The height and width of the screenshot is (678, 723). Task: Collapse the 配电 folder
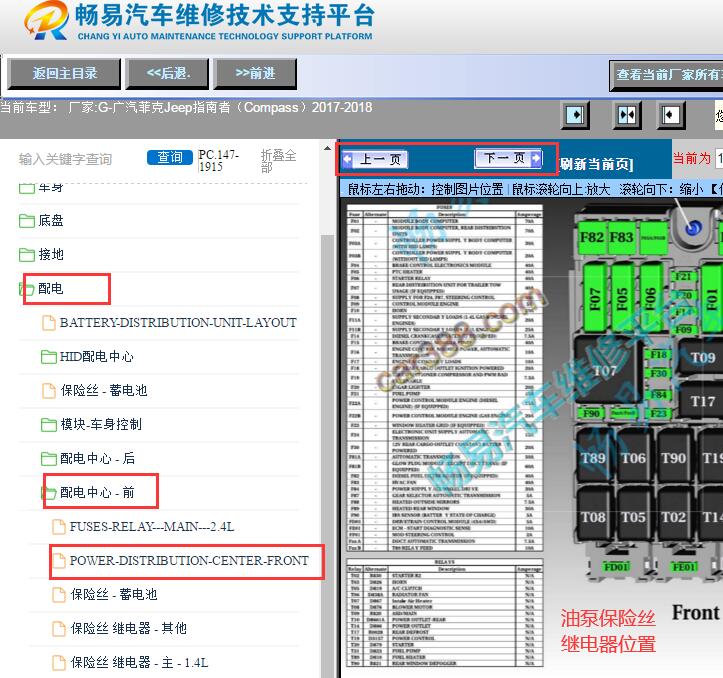(x=50, y=289)
